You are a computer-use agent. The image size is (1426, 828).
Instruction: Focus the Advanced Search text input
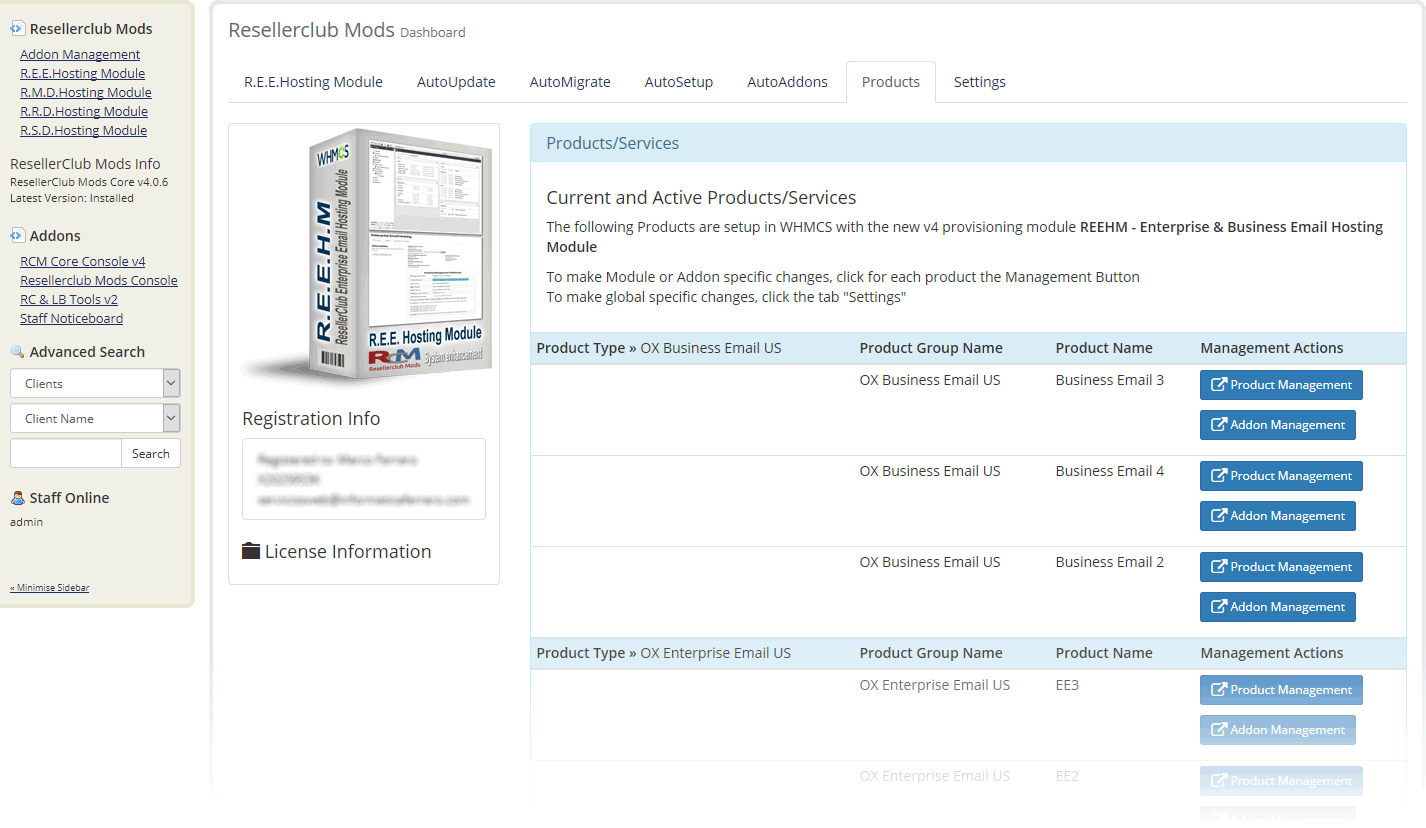pos(66,453)
